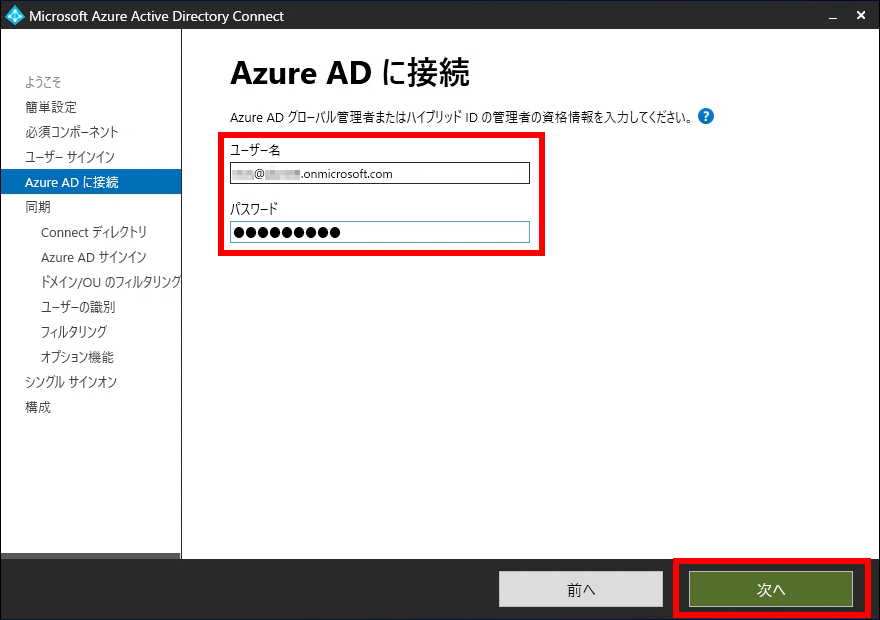Click the パスワード input field
Image resolution: width=880 pixels, height=620 pixels.
click(379, 232)
